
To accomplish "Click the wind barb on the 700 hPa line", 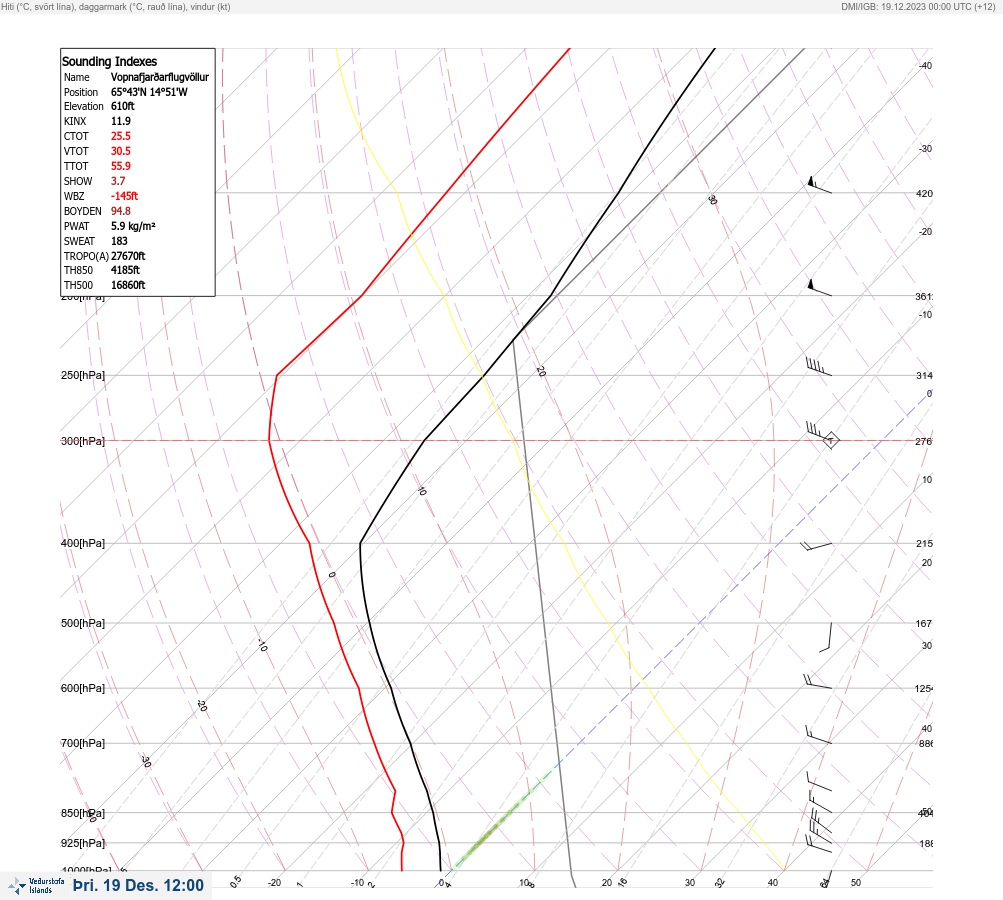I will pos(818,735).
